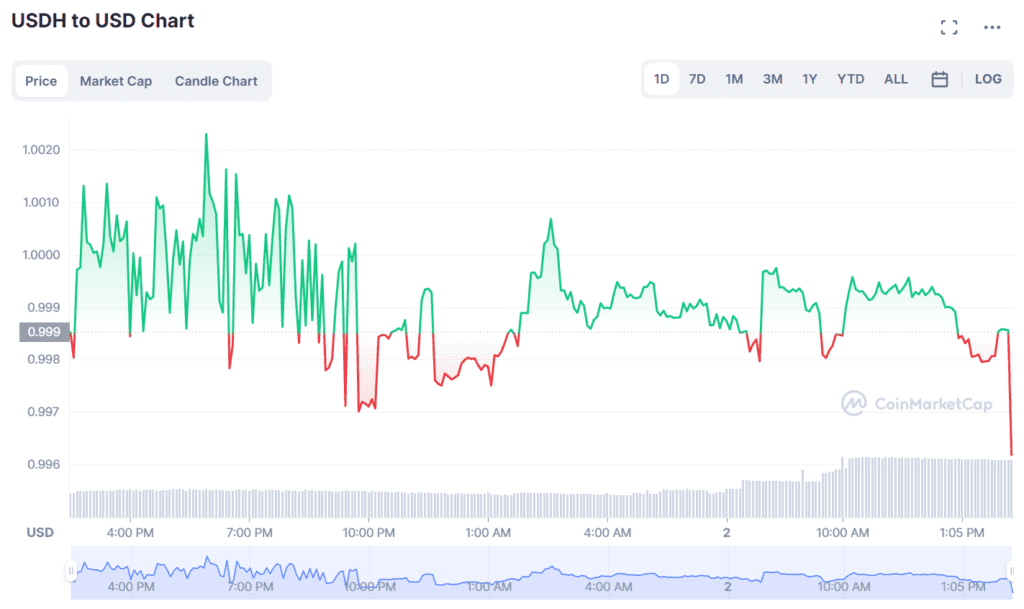Image resolution: width=1024 pixels, height=609 pixels.
Task: Open the three-dot more options menu
Action: [x=992, y=27]
